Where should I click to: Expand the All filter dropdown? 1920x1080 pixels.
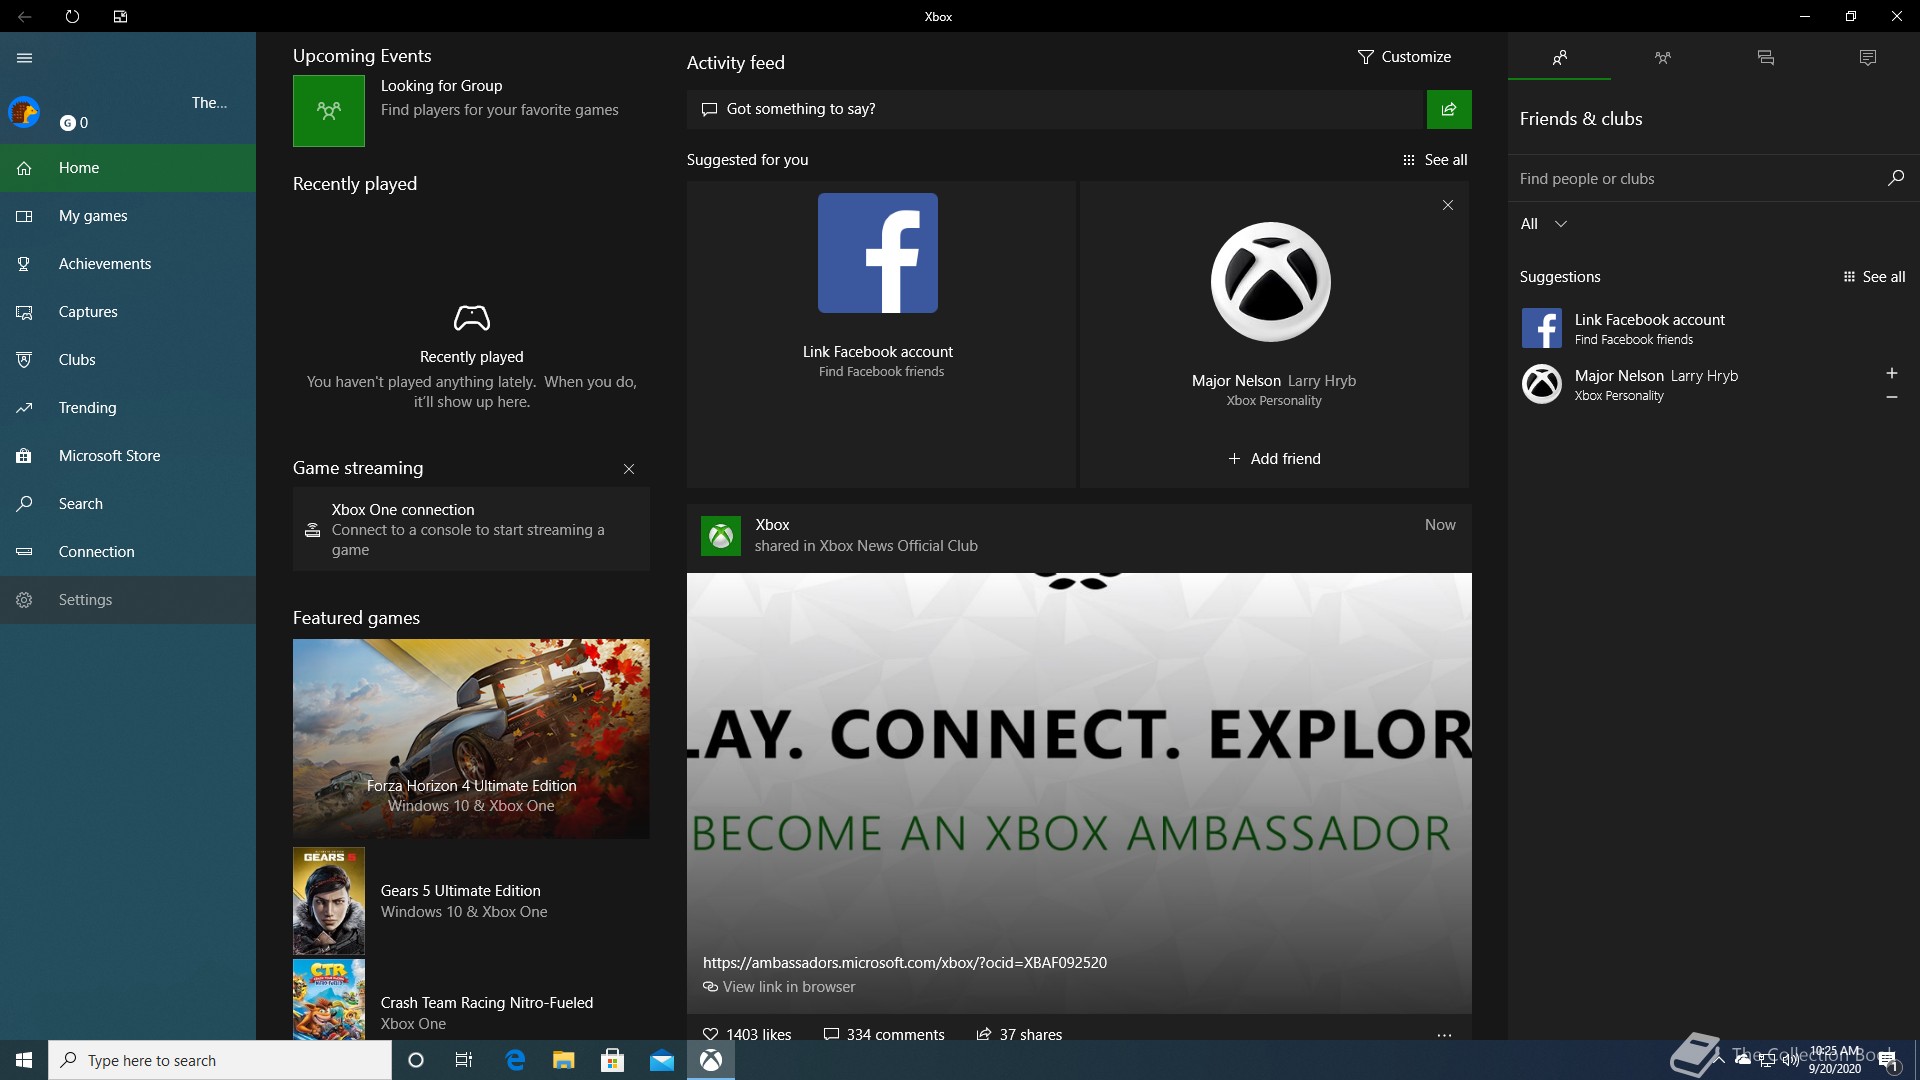point(1543,224)
